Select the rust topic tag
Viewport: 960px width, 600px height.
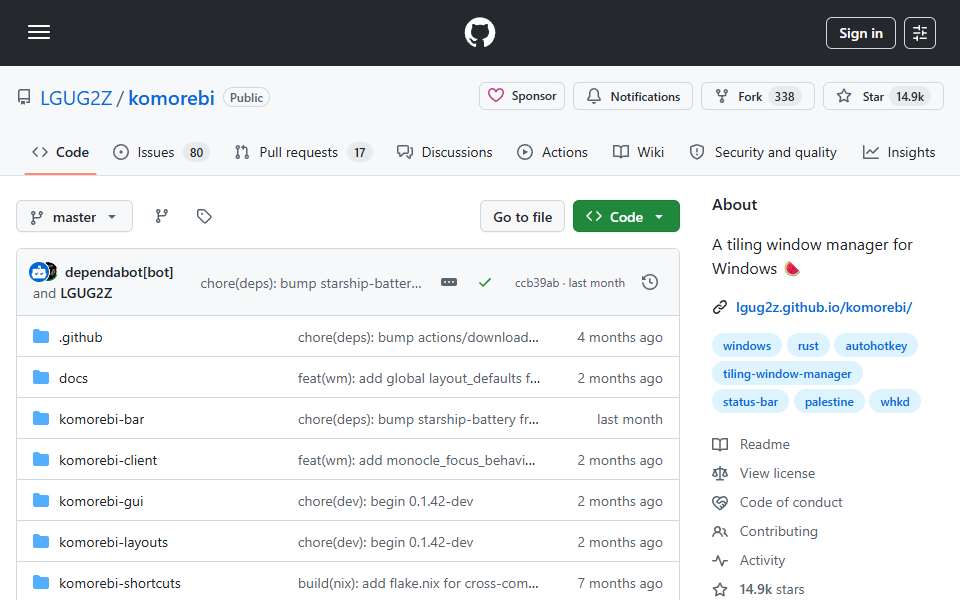coord(808,346)
